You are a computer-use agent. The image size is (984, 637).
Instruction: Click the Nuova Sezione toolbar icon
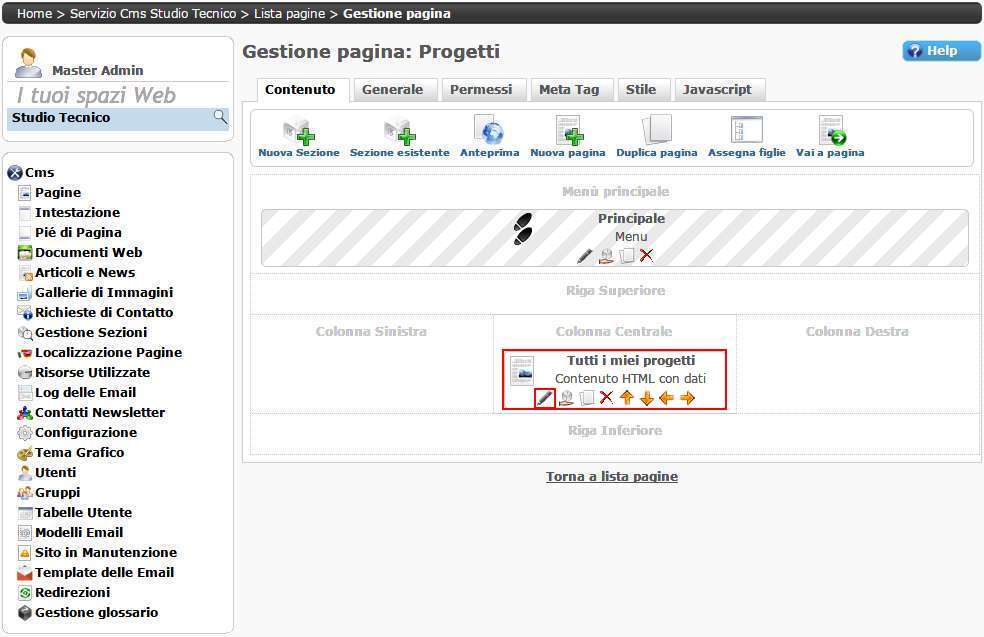click(298, 132)
